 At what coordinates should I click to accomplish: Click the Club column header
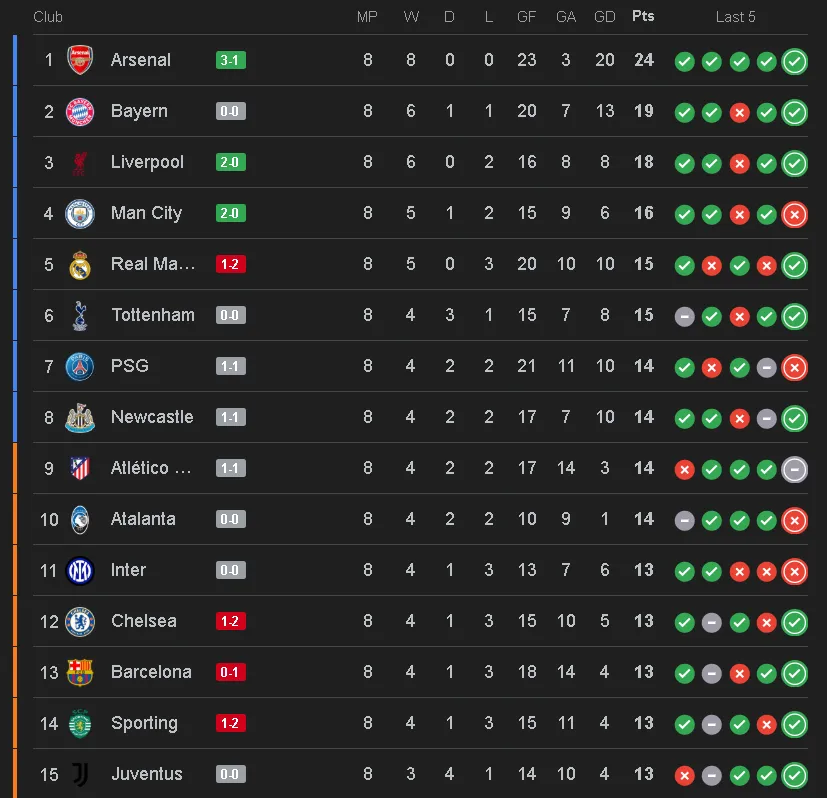tap(47, 16)
